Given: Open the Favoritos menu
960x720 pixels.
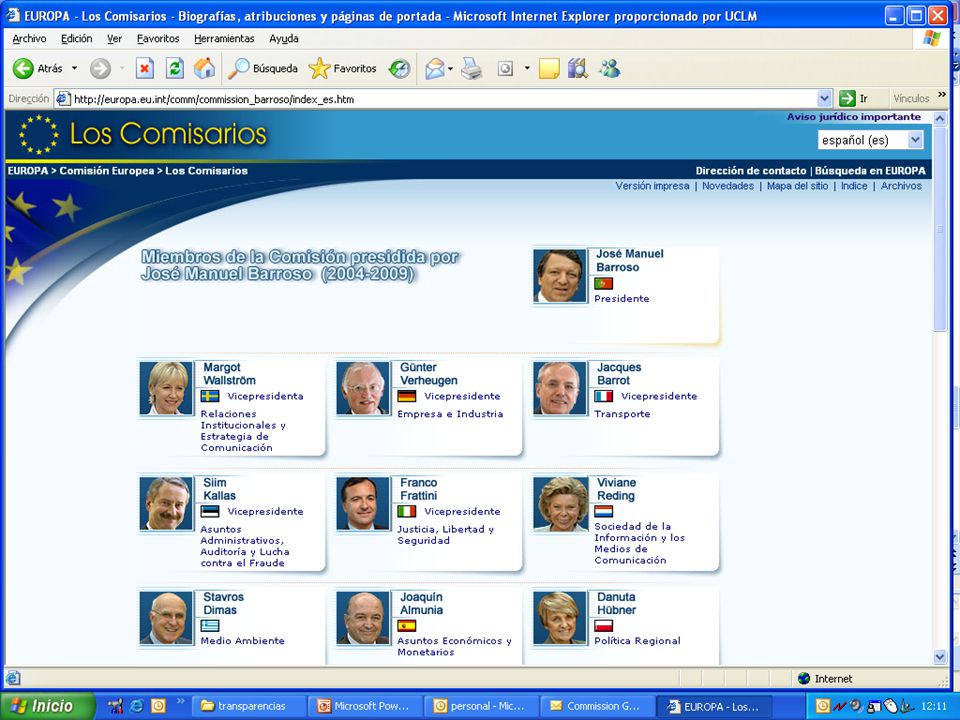Looking at the screenshot, I should pos(158,39).
